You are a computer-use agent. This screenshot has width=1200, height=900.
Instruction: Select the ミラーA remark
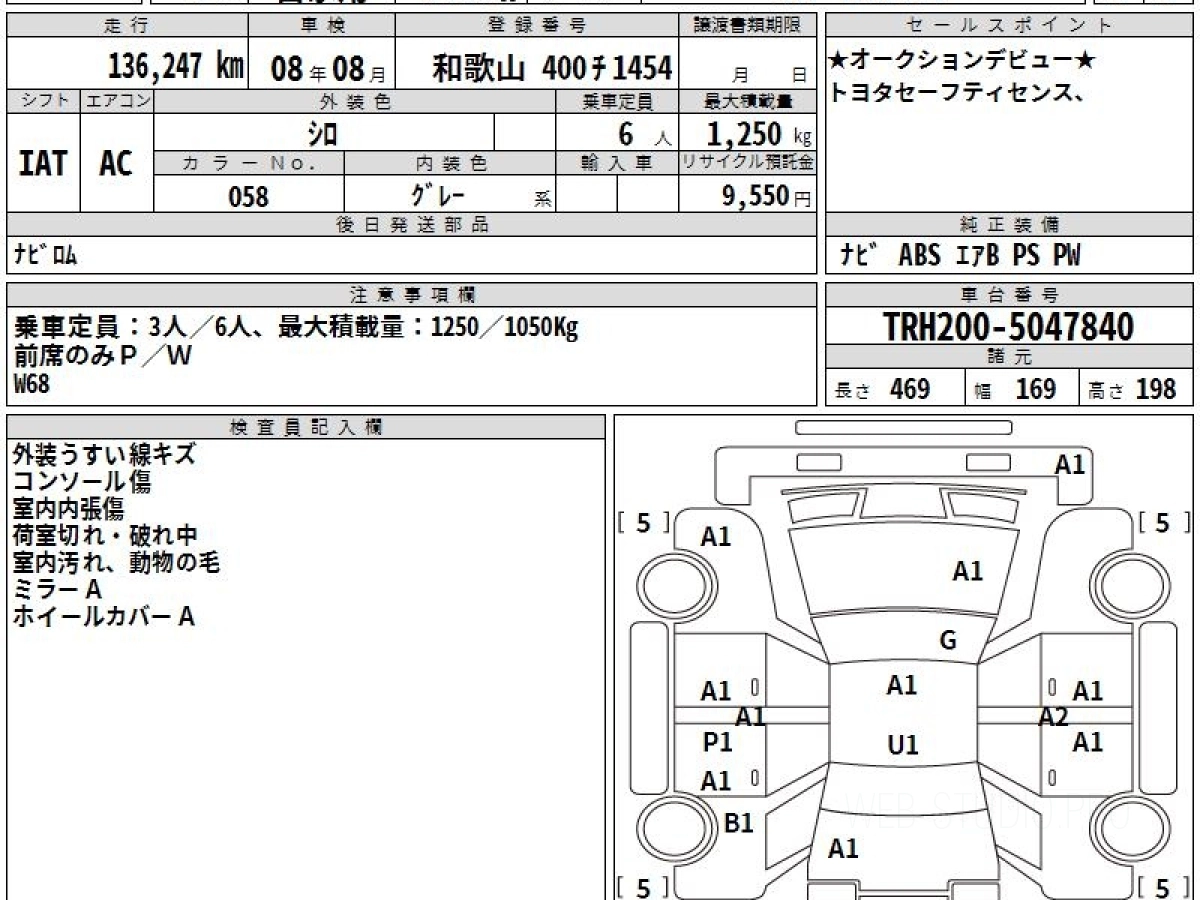[58, 590]
